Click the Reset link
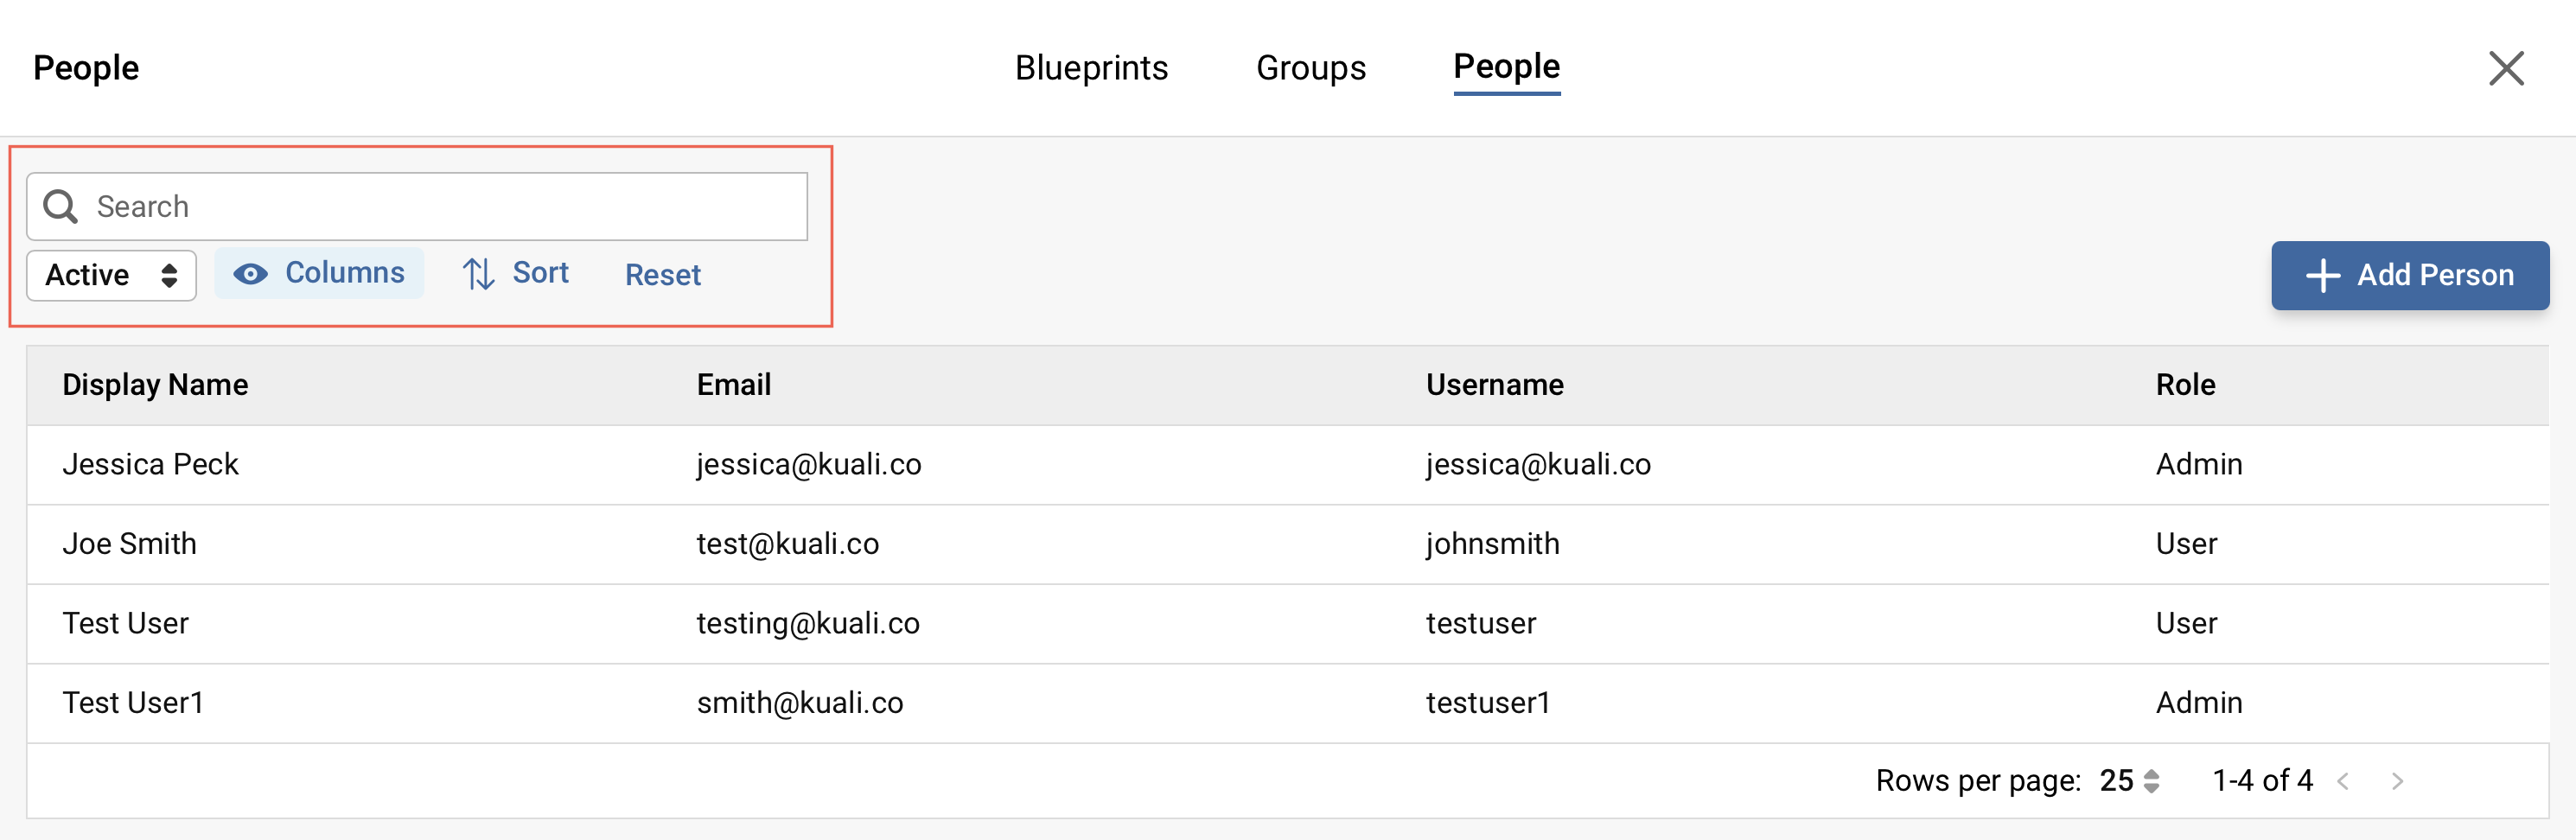 pos(662,275)
